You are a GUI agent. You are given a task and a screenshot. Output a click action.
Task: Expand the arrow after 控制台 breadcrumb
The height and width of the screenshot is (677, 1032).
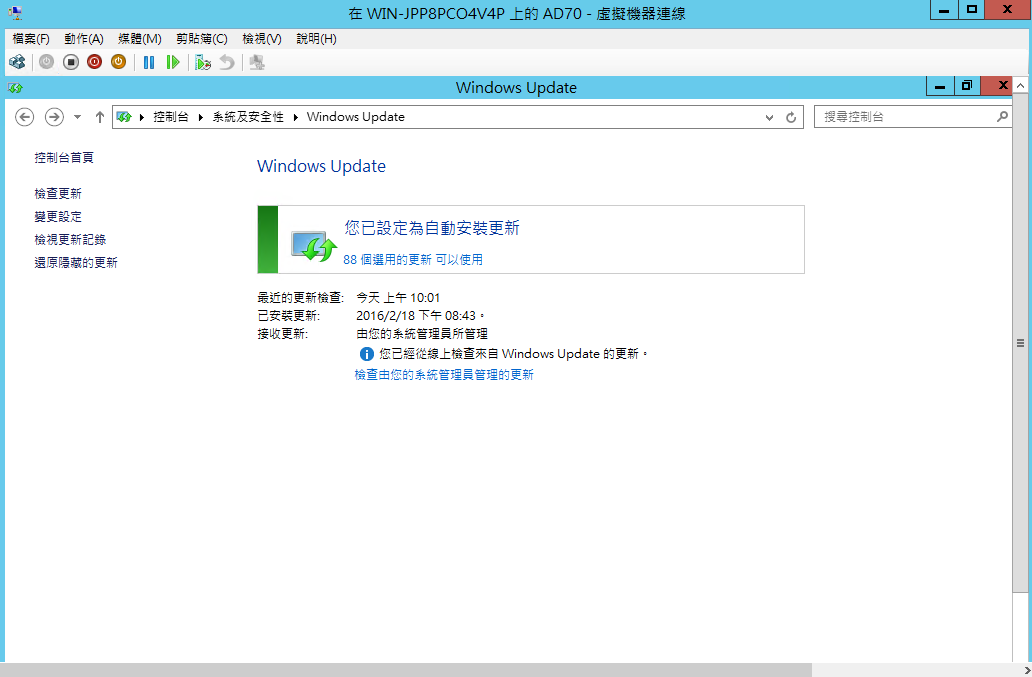(201, 117)
